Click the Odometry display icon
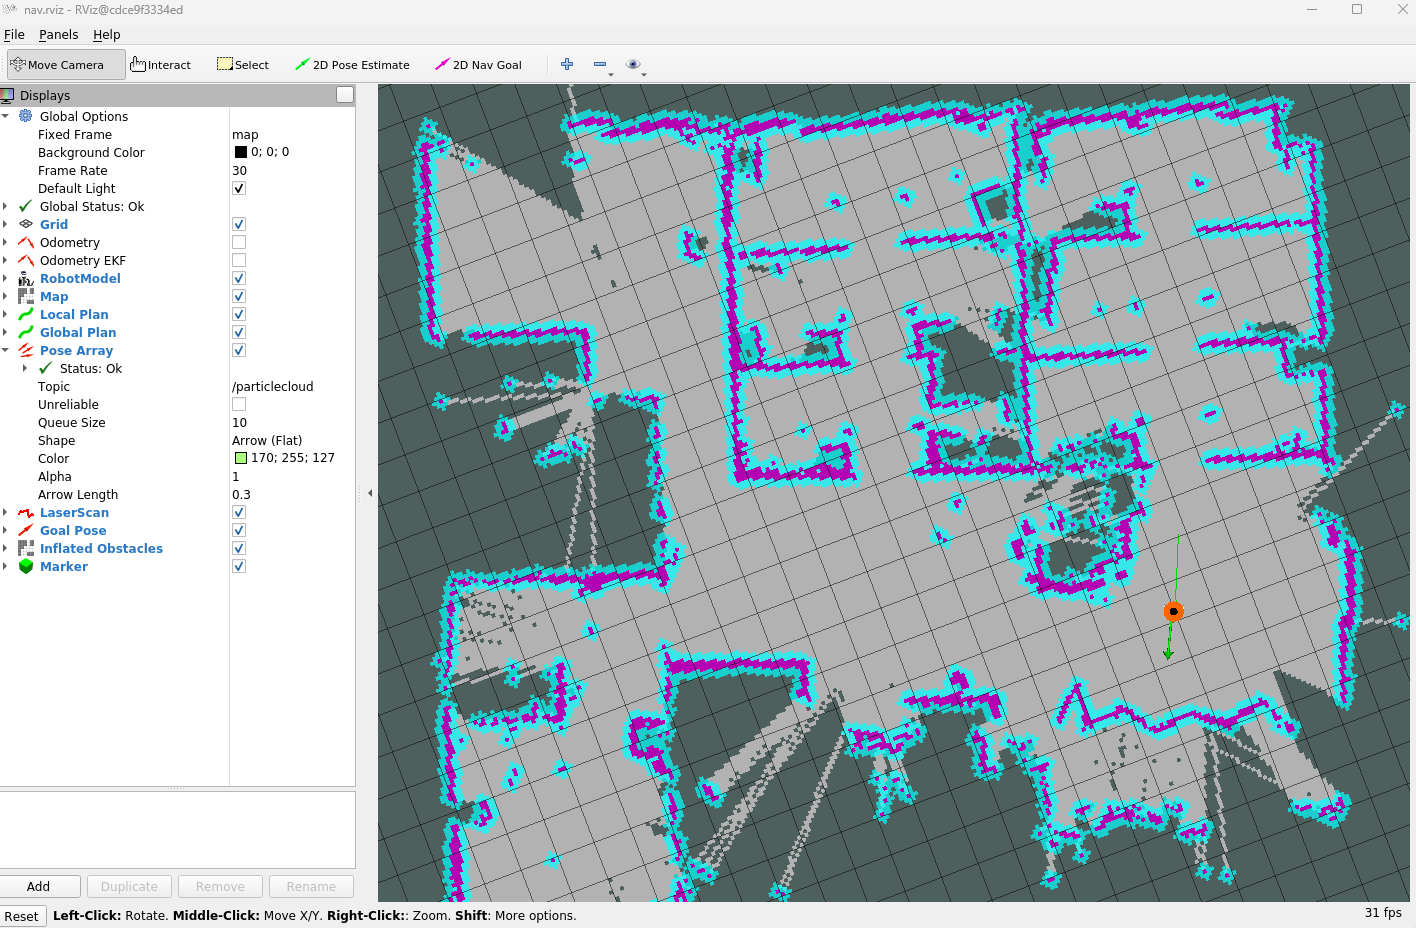Image resolution: width=1416 pixels, height=928 pixels. [26, 242]
